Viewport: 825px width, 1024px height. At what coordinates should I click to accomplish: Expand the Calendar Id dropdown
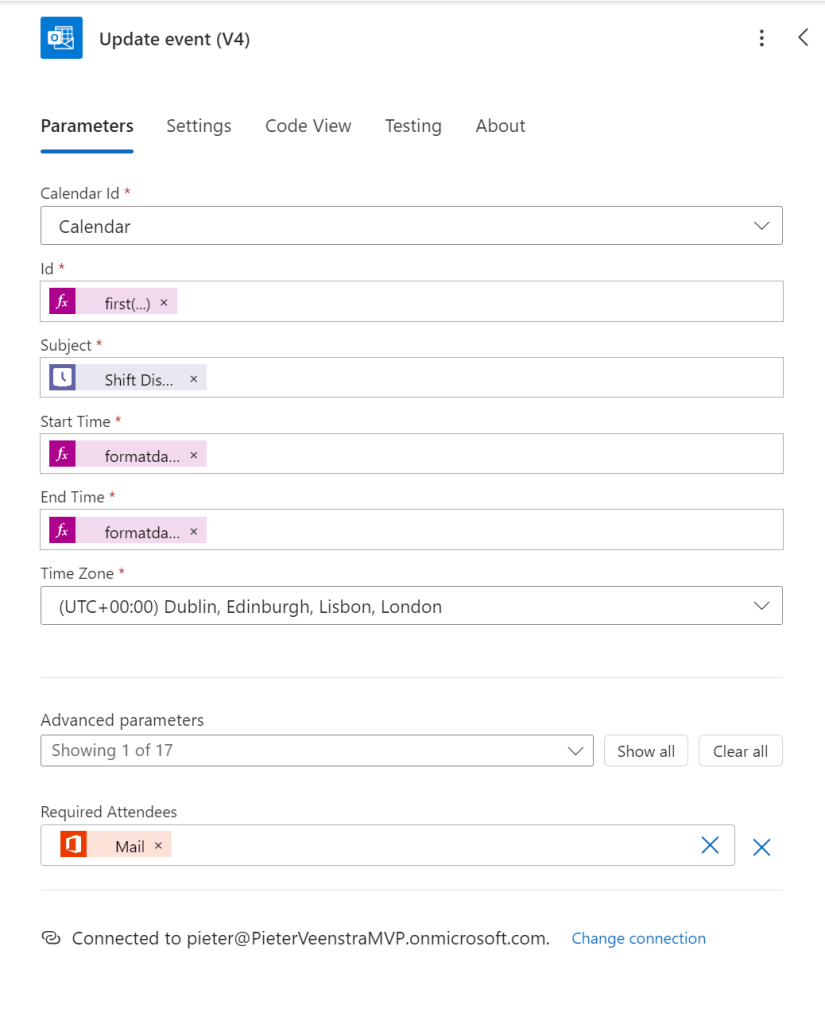click(761, 226)
